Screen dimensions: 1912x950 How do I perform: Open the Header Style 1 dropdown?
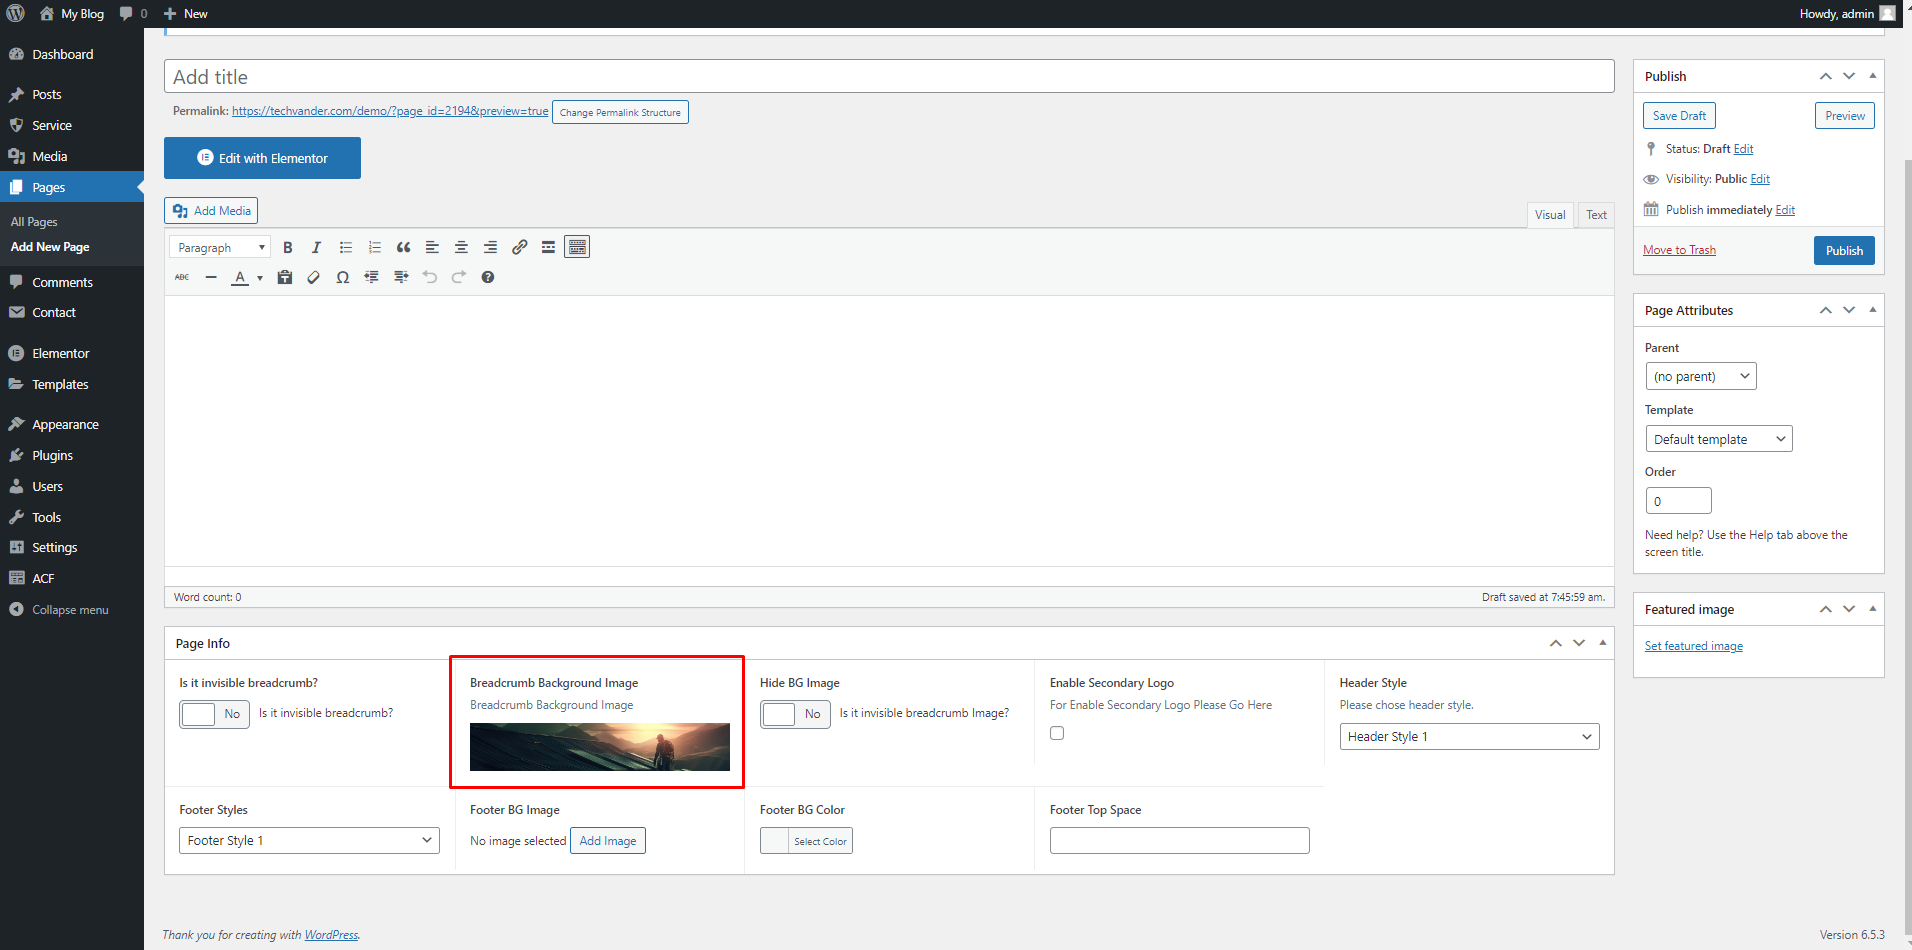1468,737
